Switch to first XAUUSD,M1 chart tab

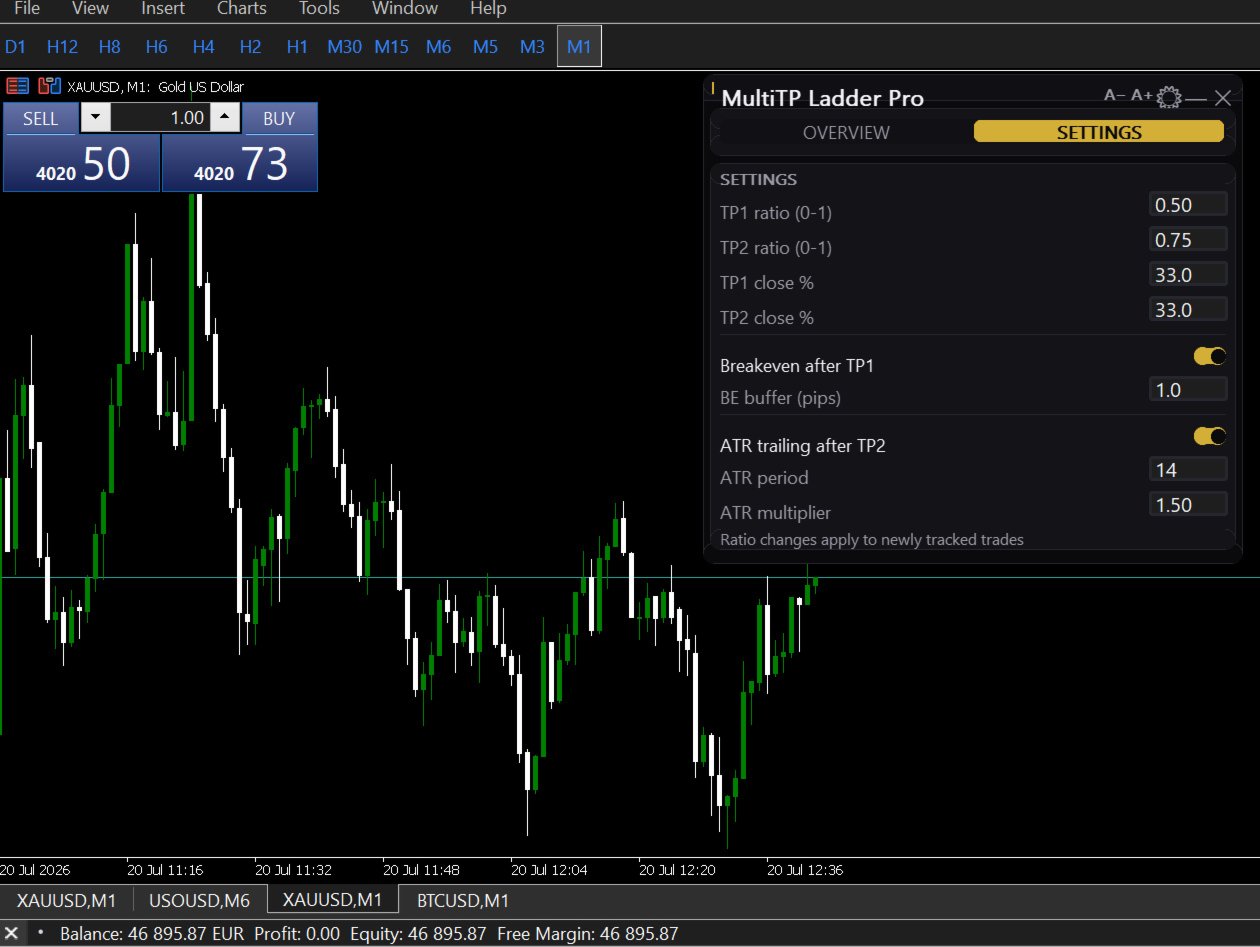[66, 900]
